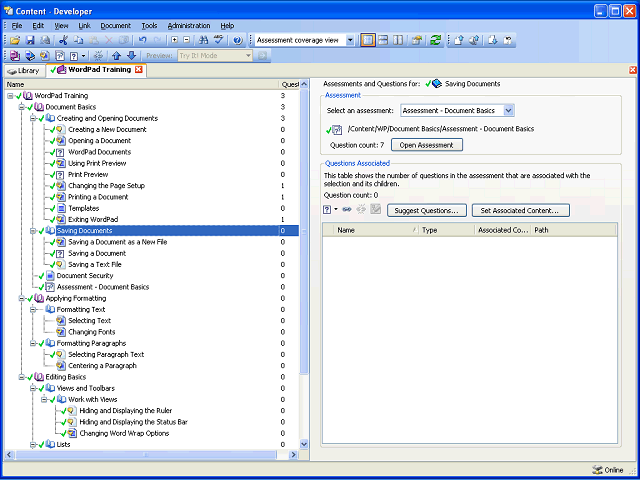Open the Tools menu
This screenshot has height=480, width=640.
click(149, 26)
